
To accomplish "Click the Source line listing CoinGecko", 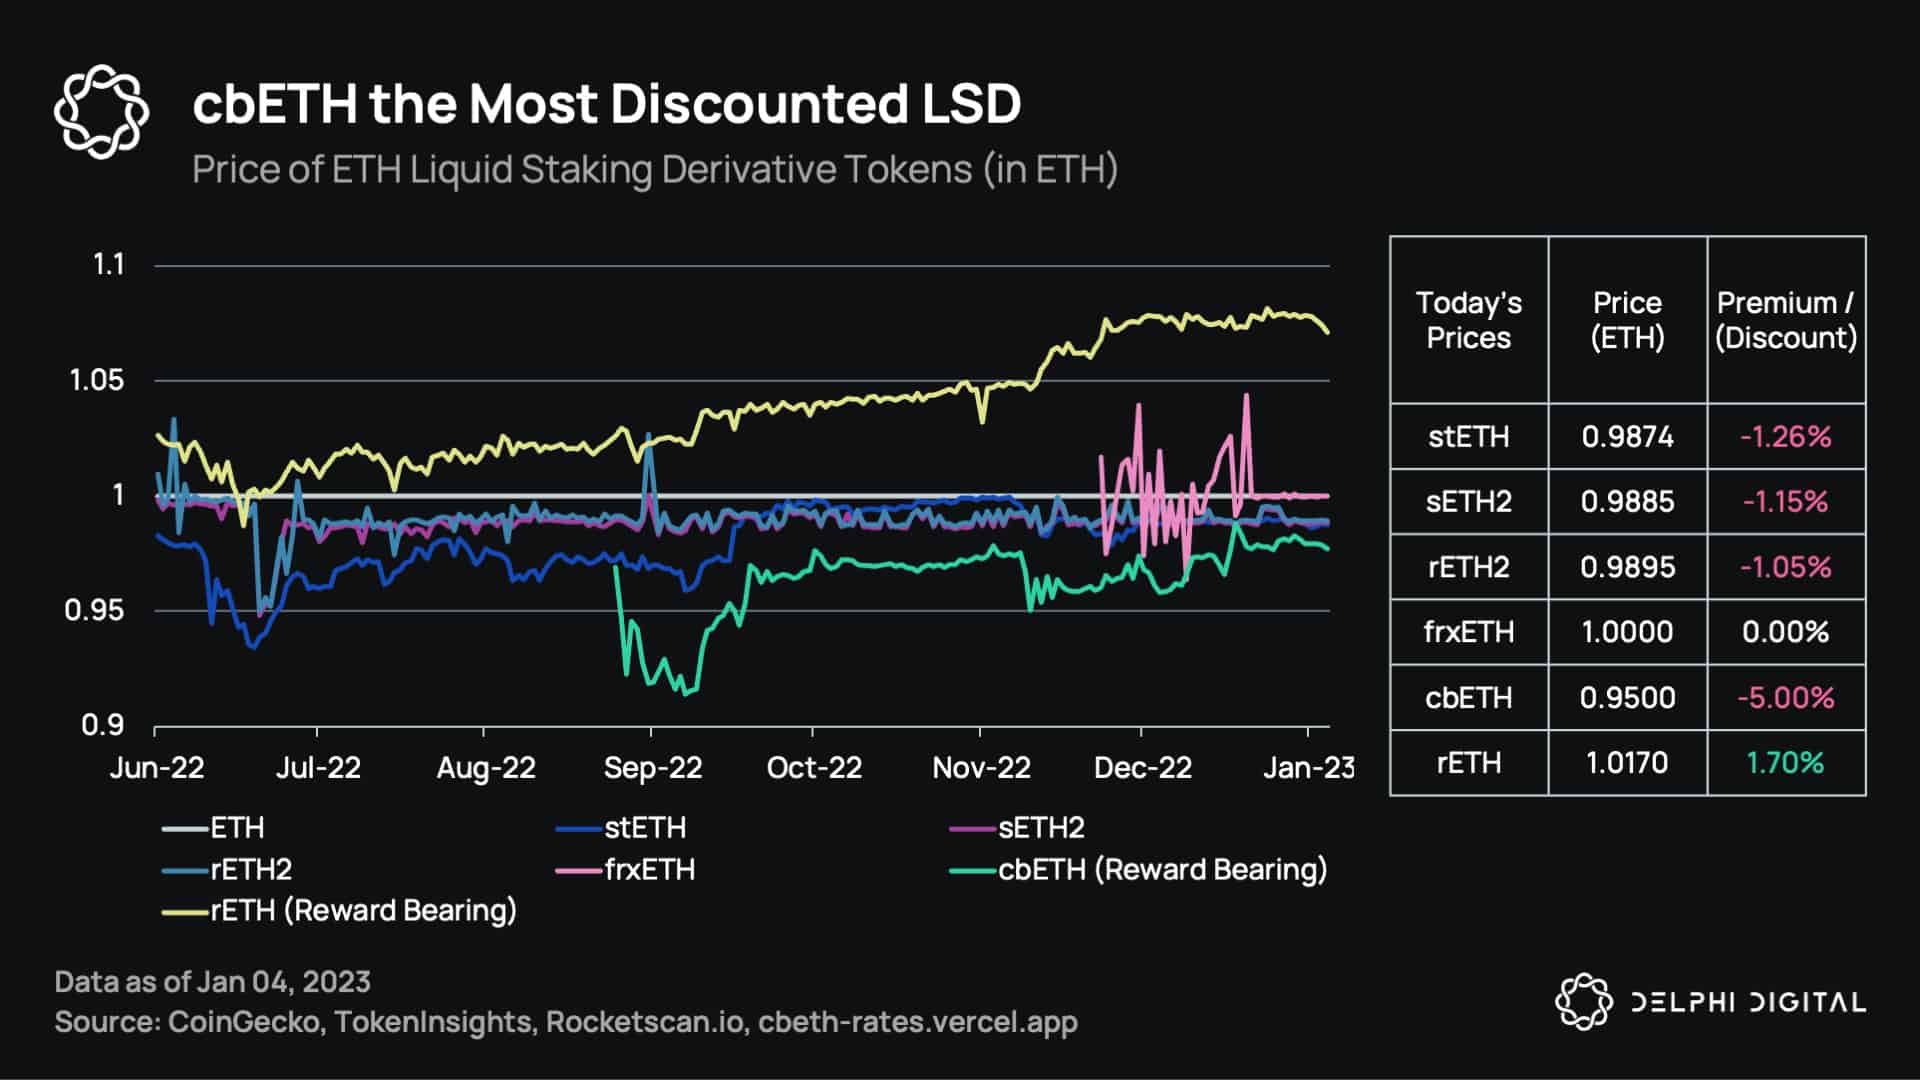I will [566, 1022].
